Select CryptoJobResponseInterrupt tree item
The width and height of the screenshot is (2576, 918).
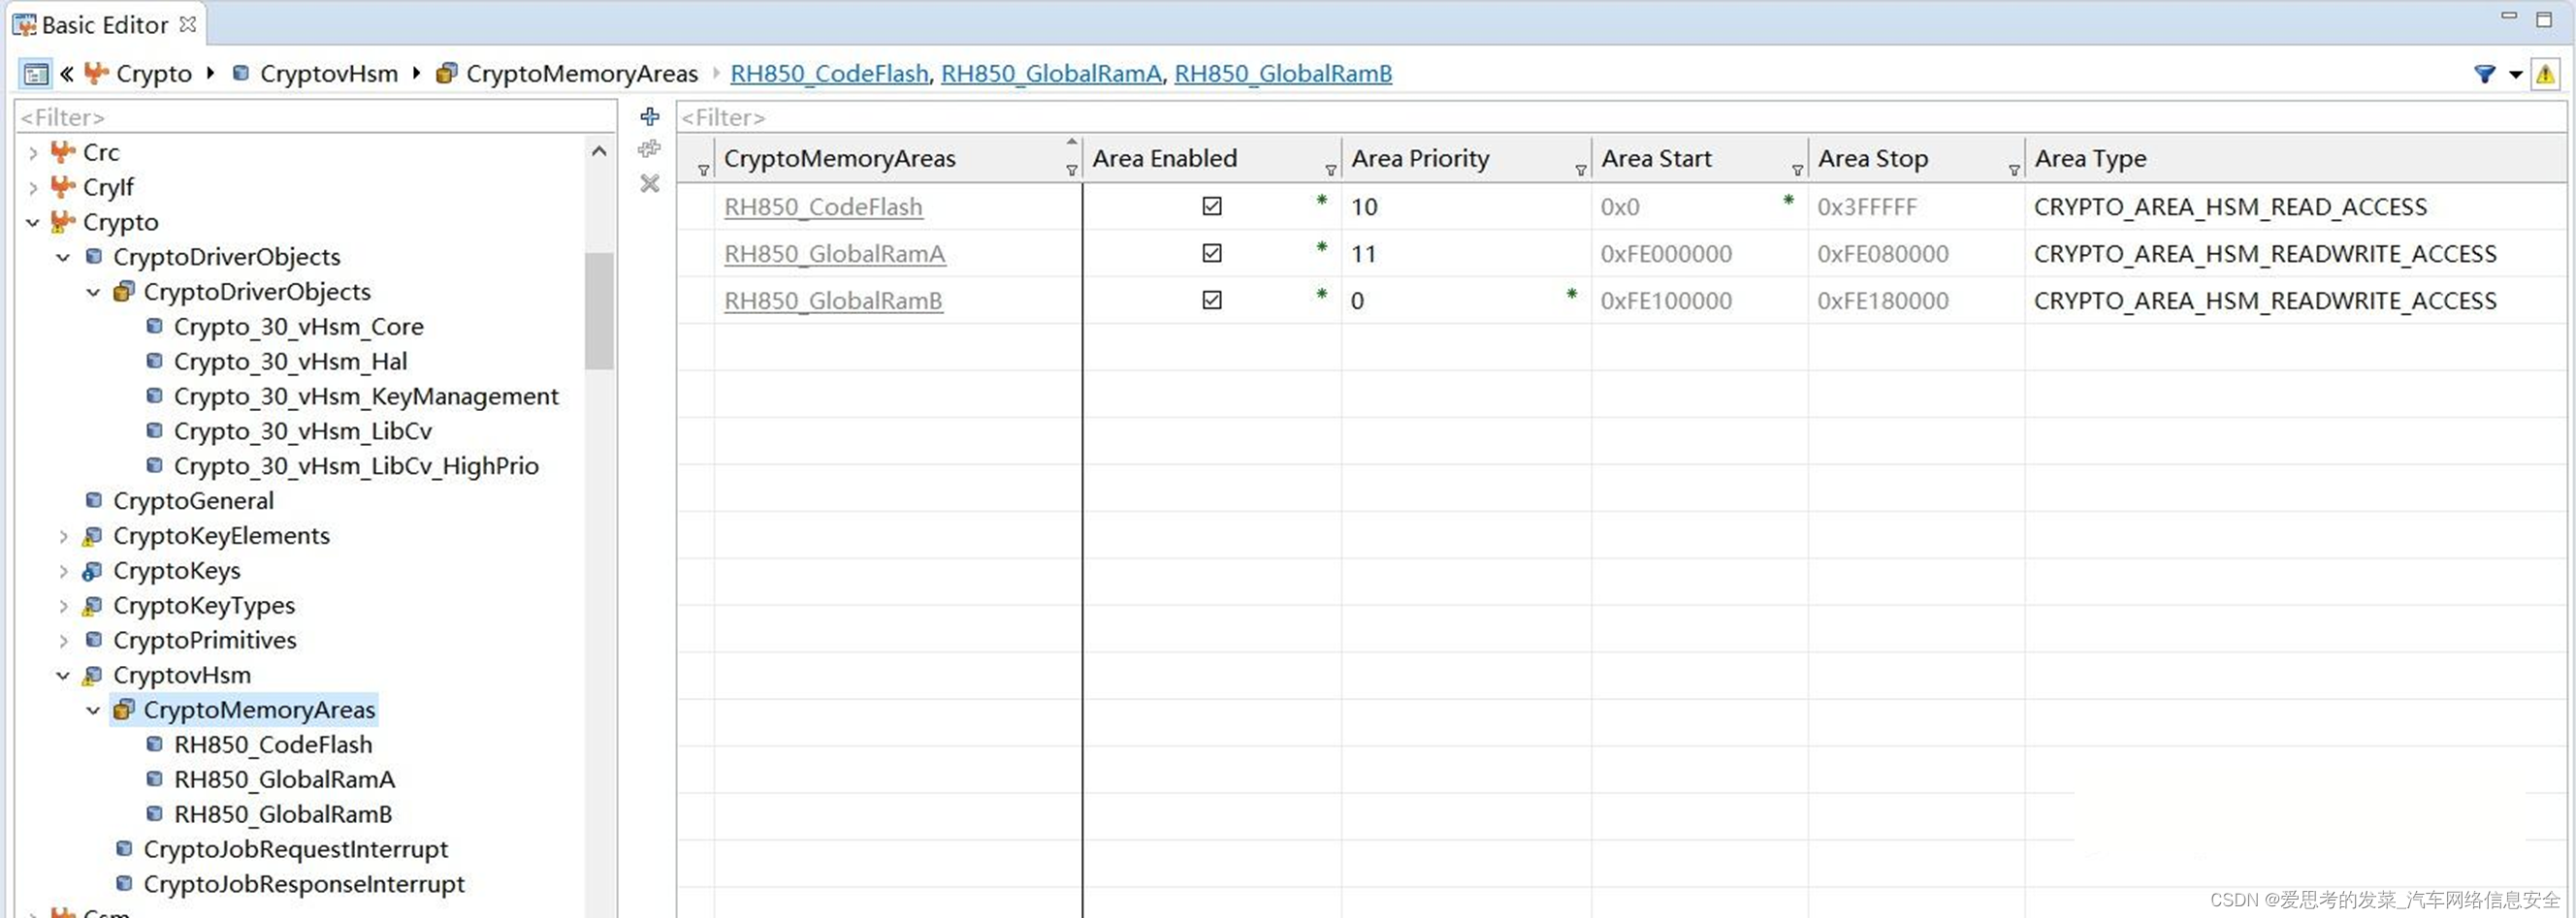click(304, 884)
